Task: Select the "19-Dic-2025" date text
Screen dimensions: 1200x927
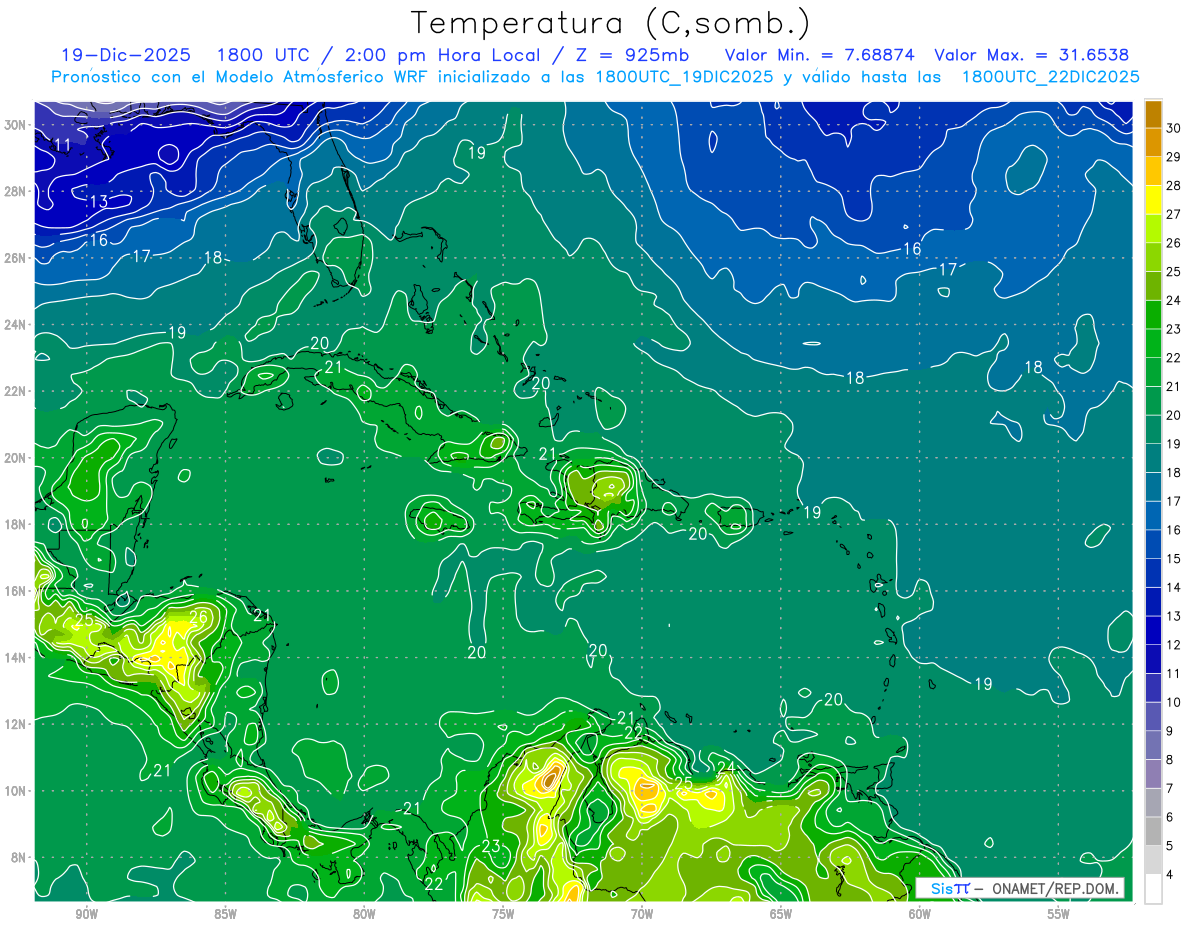Action: (124, 55)
